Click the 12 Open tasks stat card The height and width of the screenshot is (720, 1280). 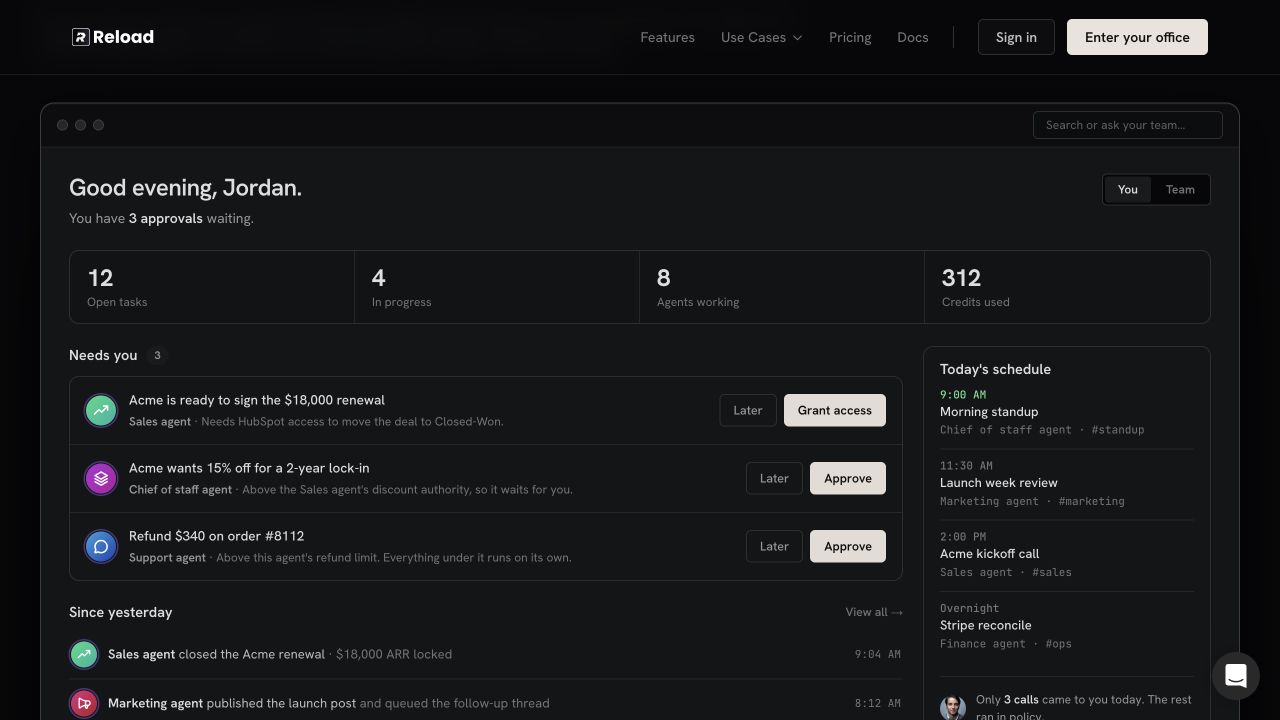[212, 287]
